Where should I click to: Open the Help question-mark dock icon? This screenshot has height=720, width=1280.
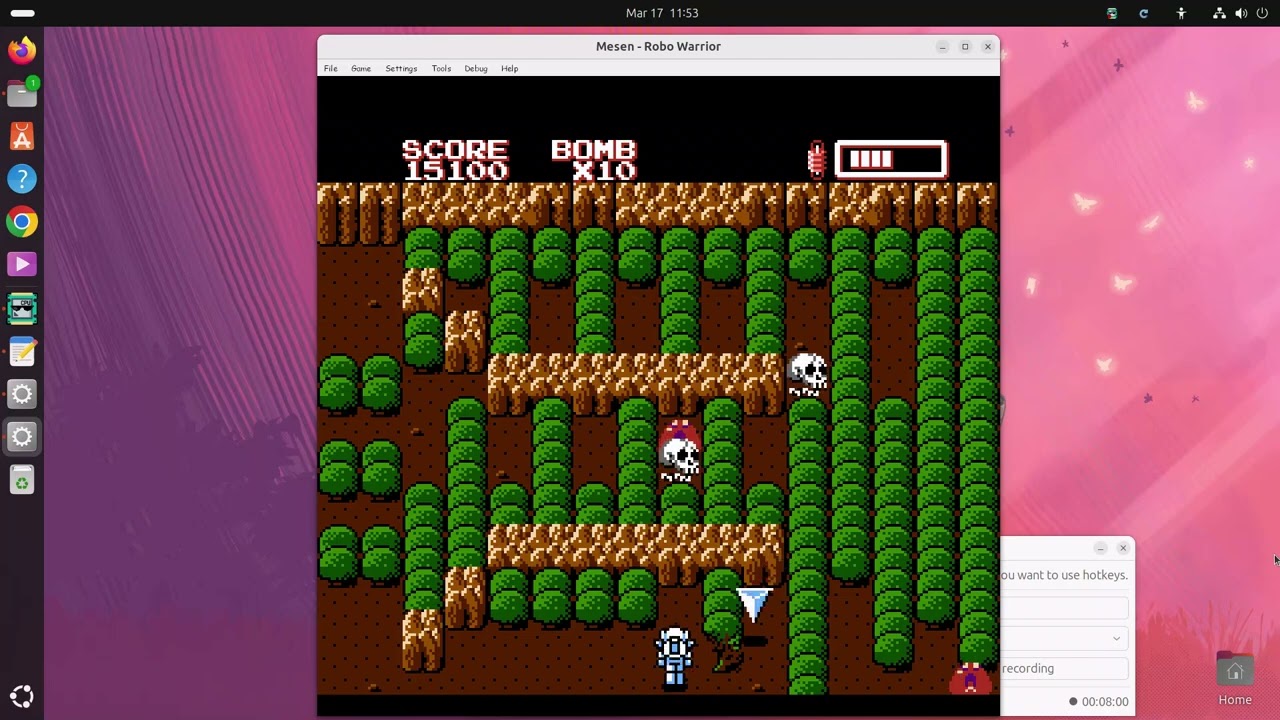pos(22,179)
